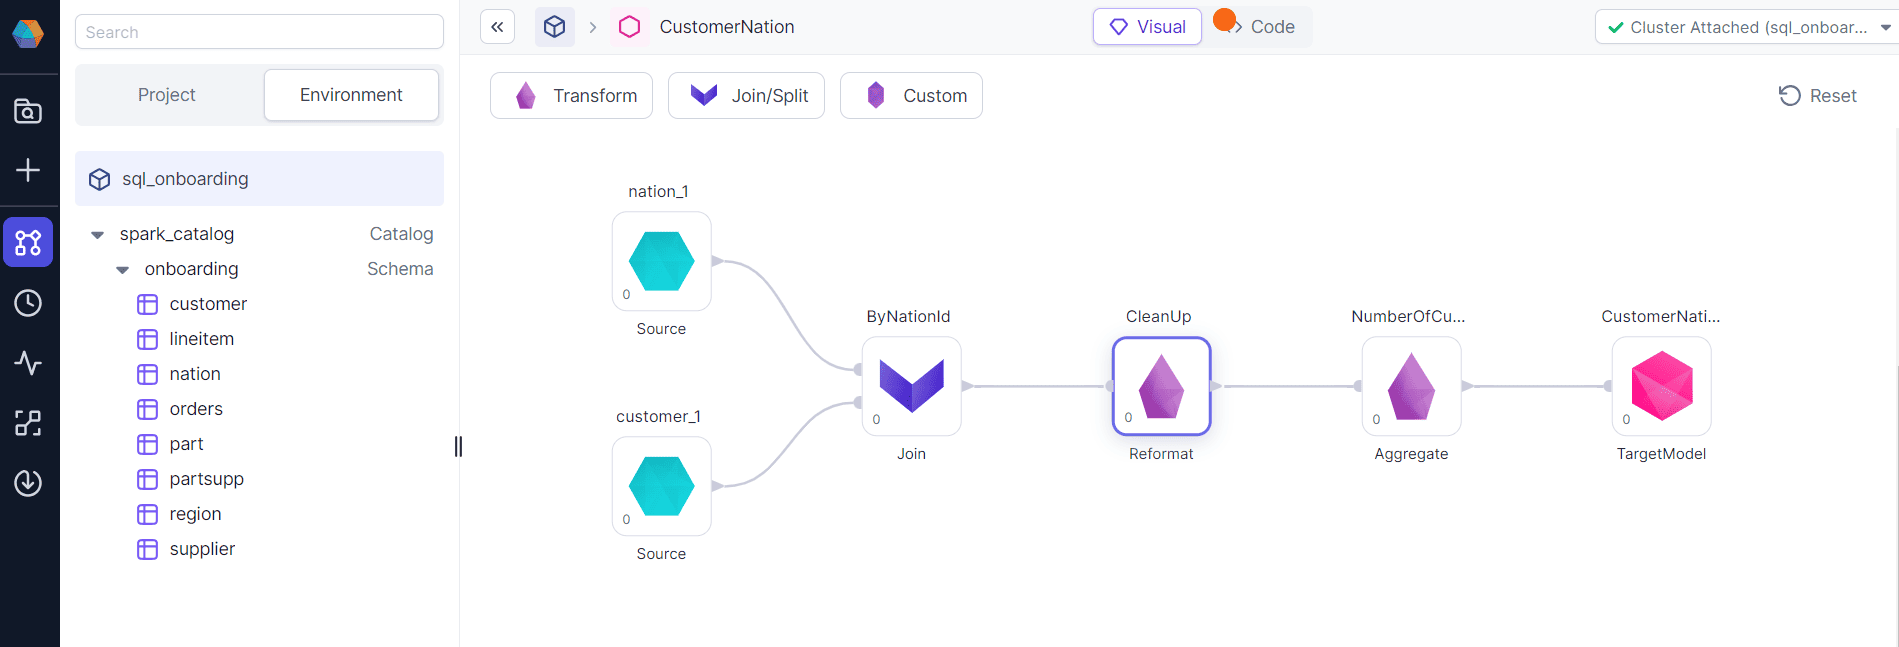The height and width of the screenshot is (647, 1899).
Task: Open the Transform gem menu
Action: click(571, 96)
